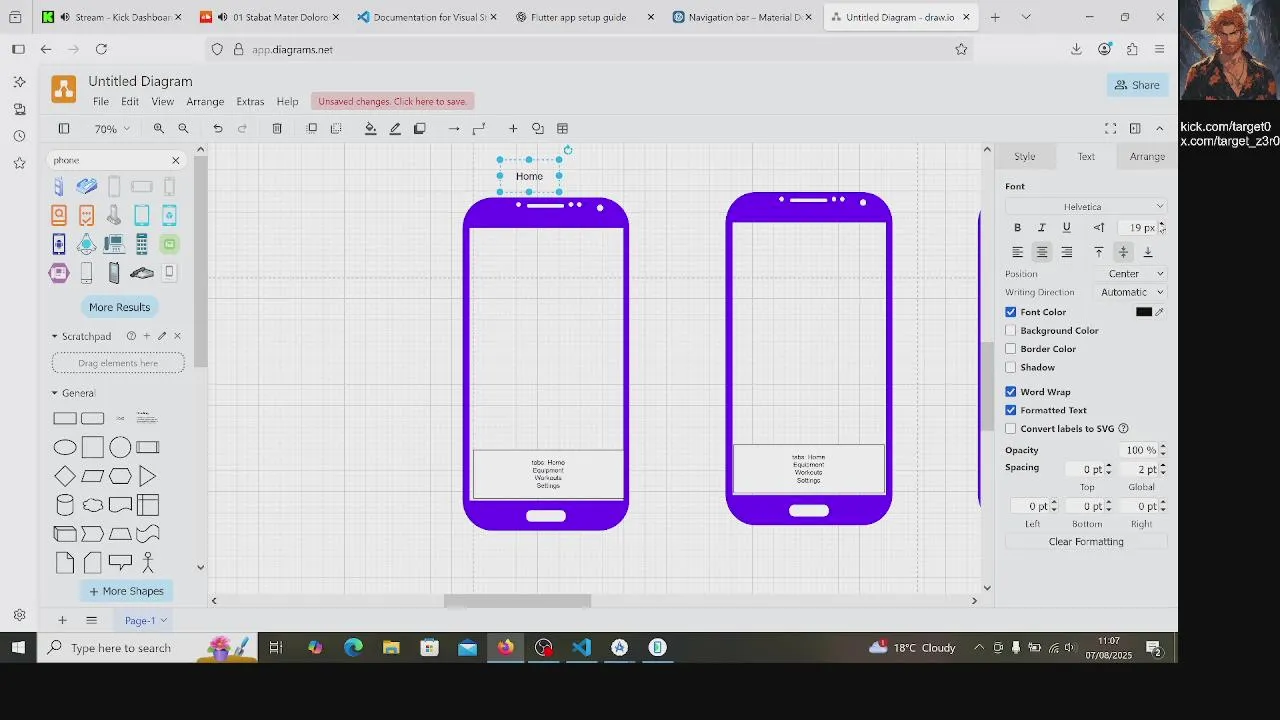Screen dimensions: 1280x720
Task: Open Writing Direction Automatic dropdown
Action: click(1131, 292)
